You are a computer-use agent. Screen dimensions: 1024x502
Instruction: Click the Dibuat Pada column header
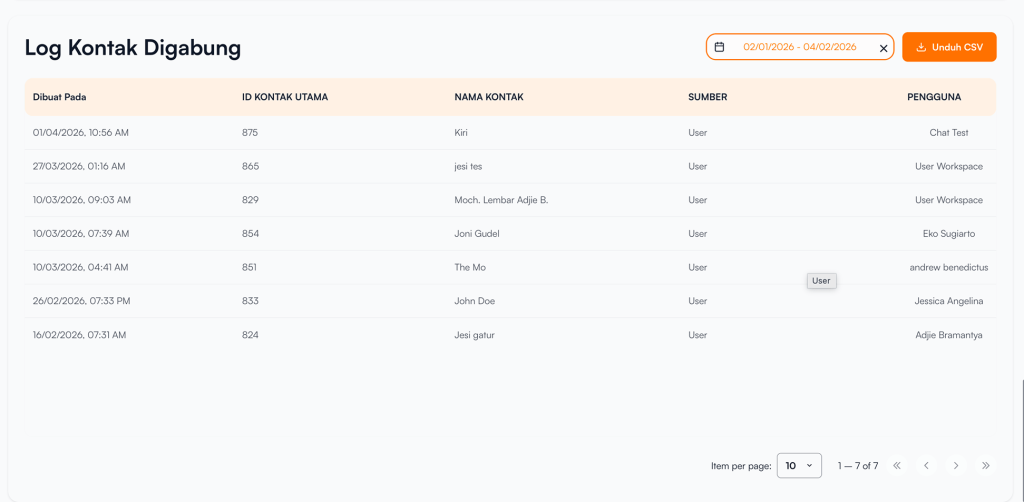tap(60, 97)
